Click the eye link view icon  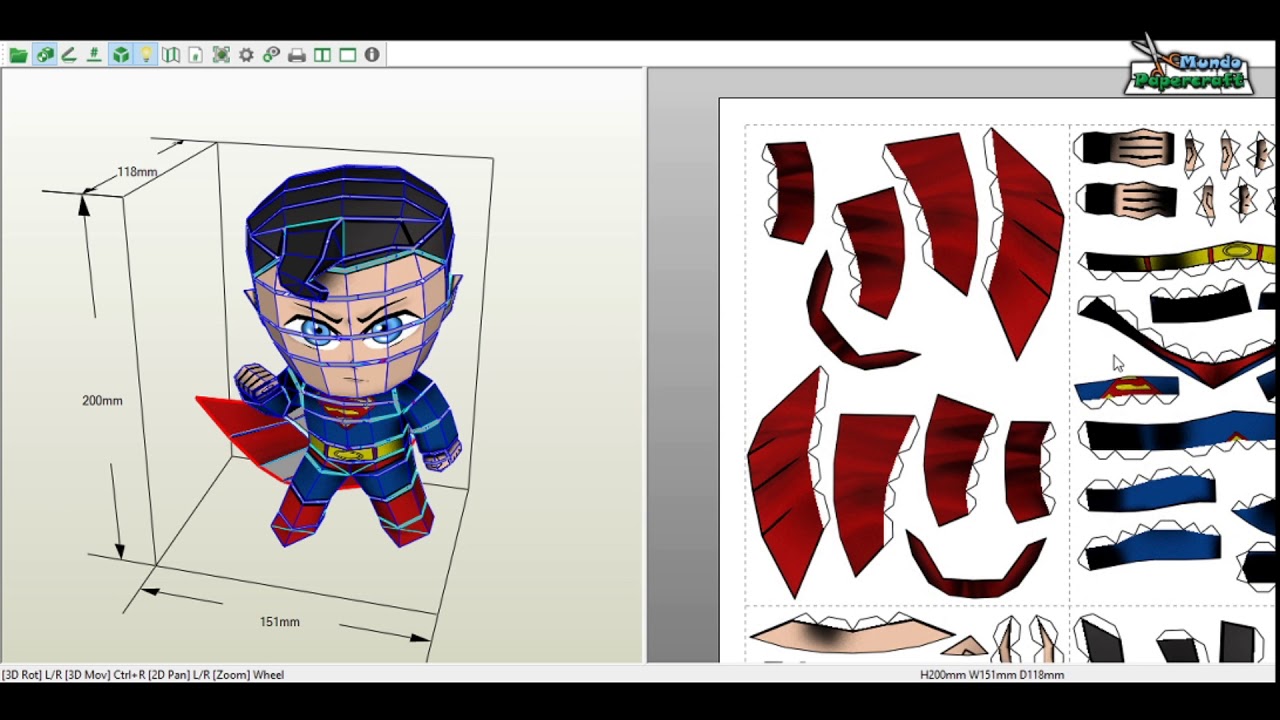pyautogui.click(x=271, y=55)
